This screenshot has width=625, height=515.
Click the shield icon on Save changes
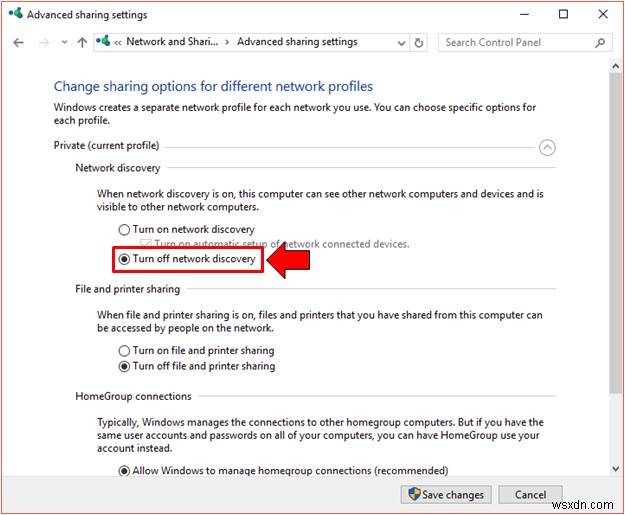point(415,494)
